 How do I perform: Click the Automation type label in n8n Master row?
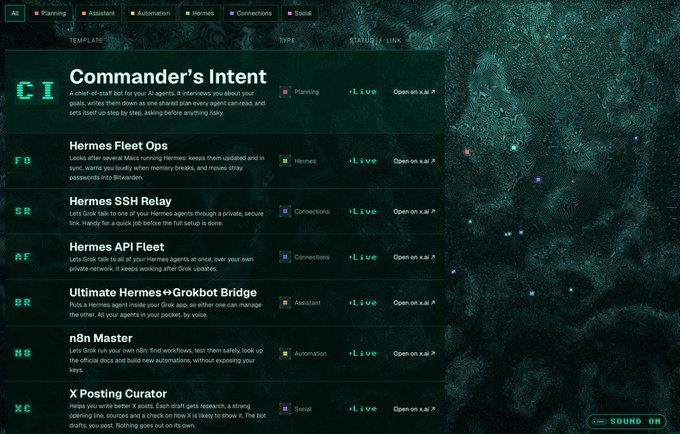[x=310, y=353]
